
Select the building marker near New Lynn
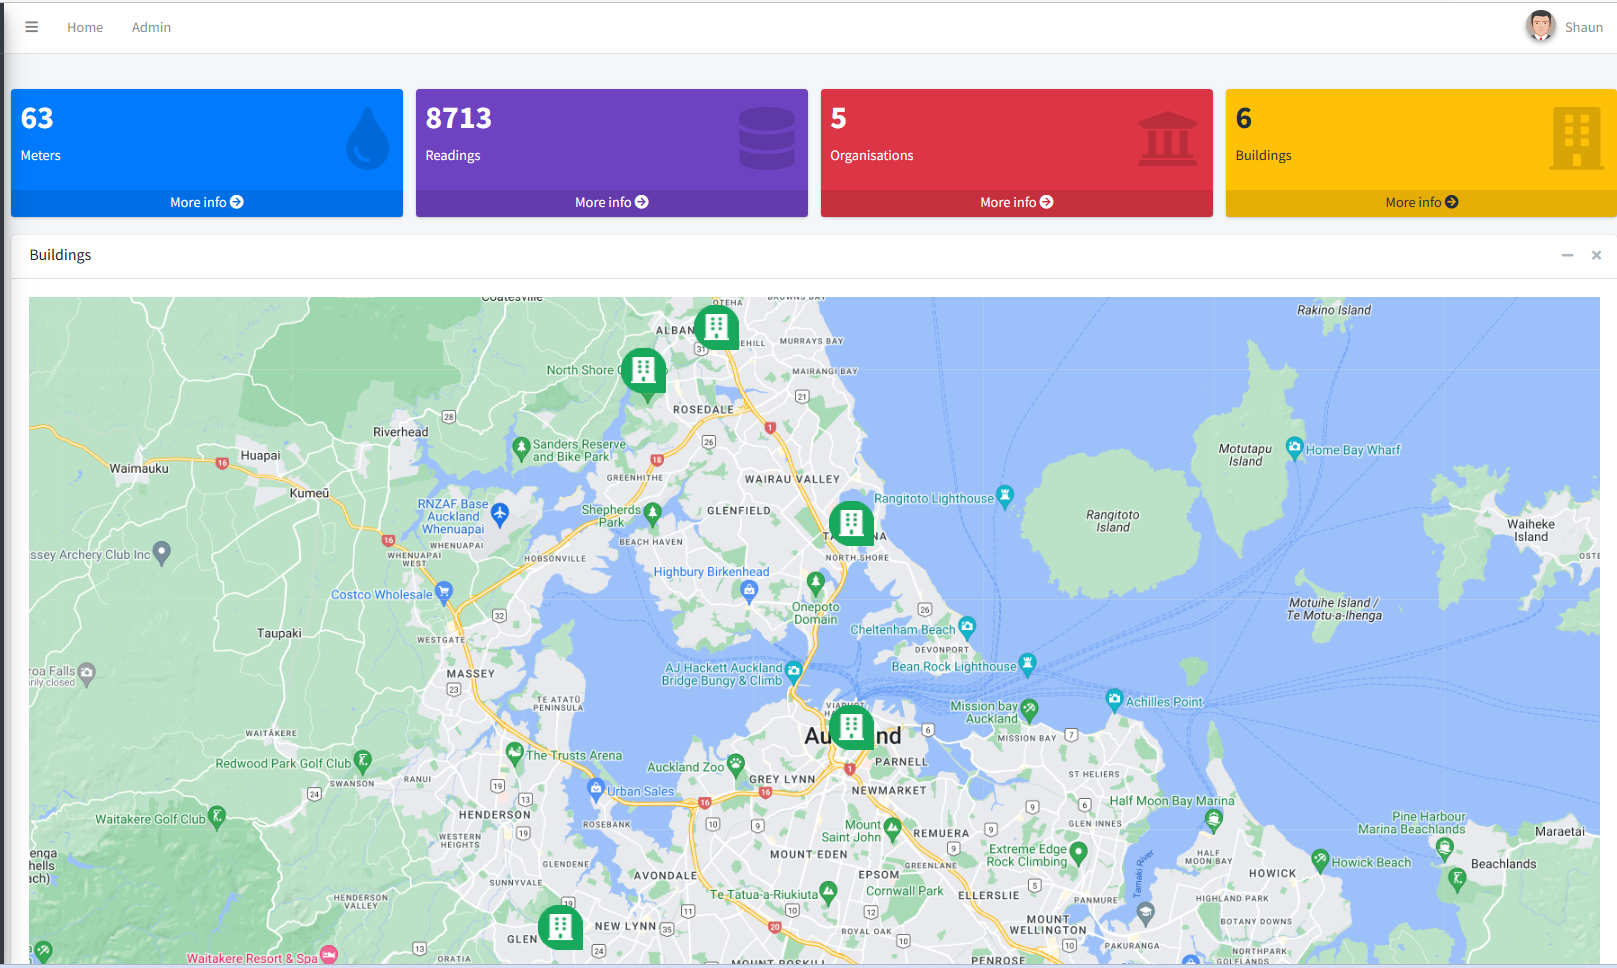[560, 926]
